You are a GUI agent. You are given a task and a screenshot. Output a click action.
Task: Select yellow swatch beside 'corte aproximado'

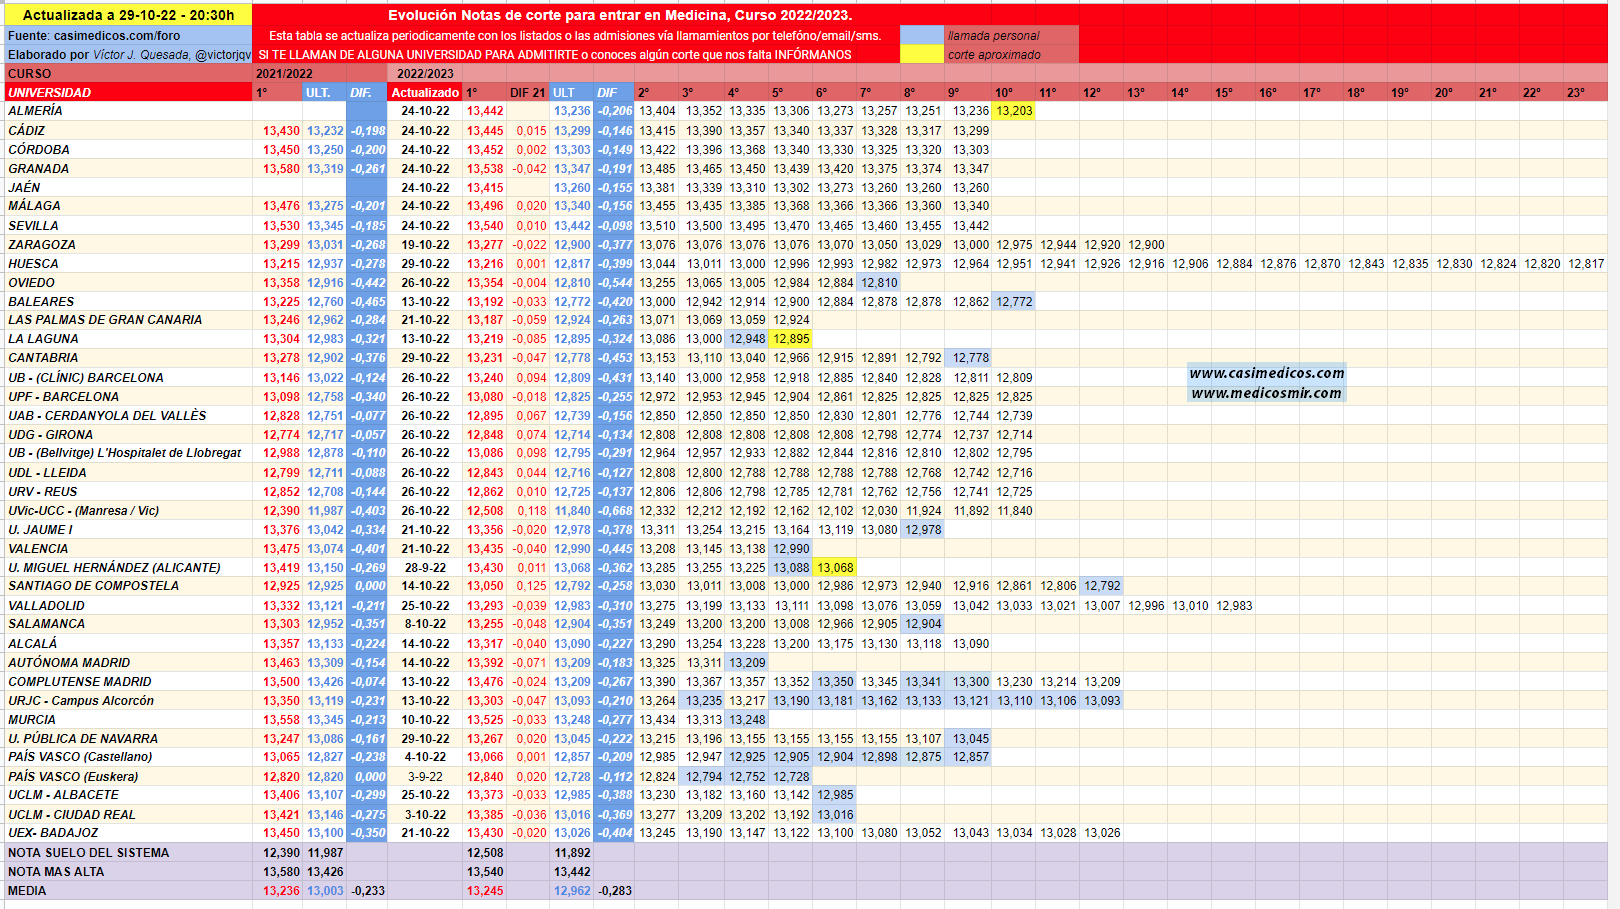[921, 54]
